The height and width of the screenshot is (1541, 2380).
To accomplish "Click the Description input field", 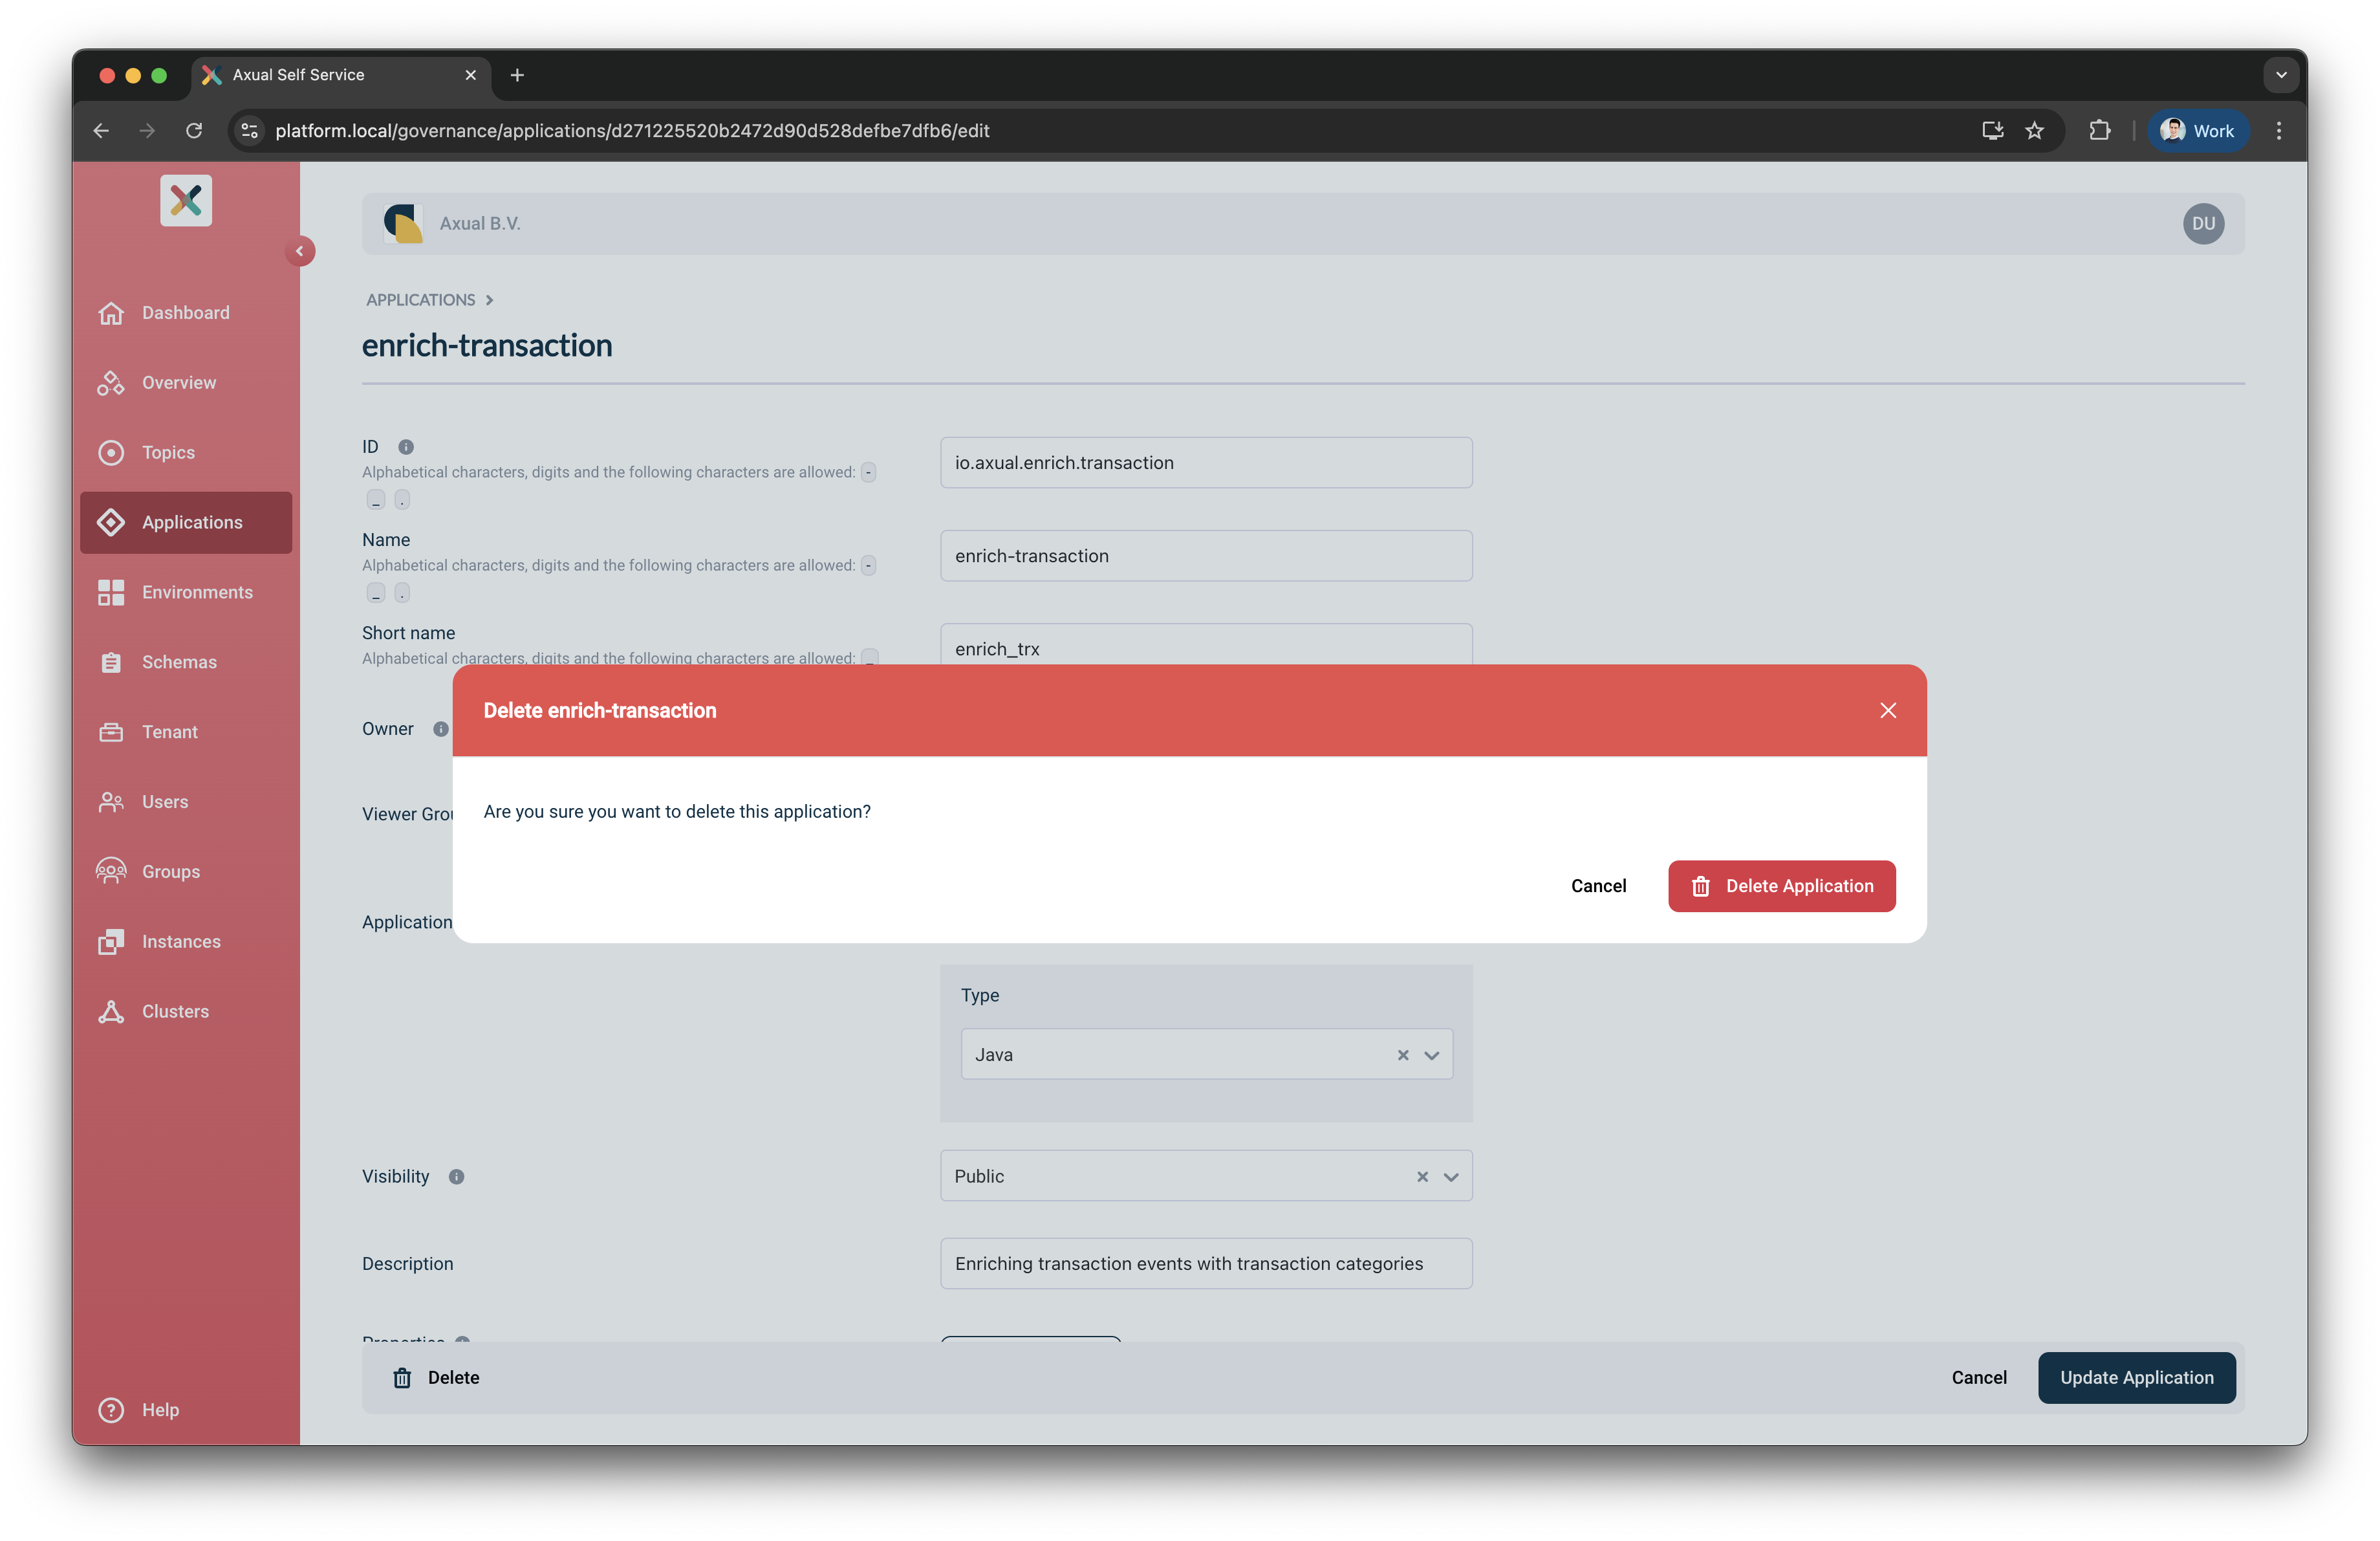I will click(x=1205, y=1263).
